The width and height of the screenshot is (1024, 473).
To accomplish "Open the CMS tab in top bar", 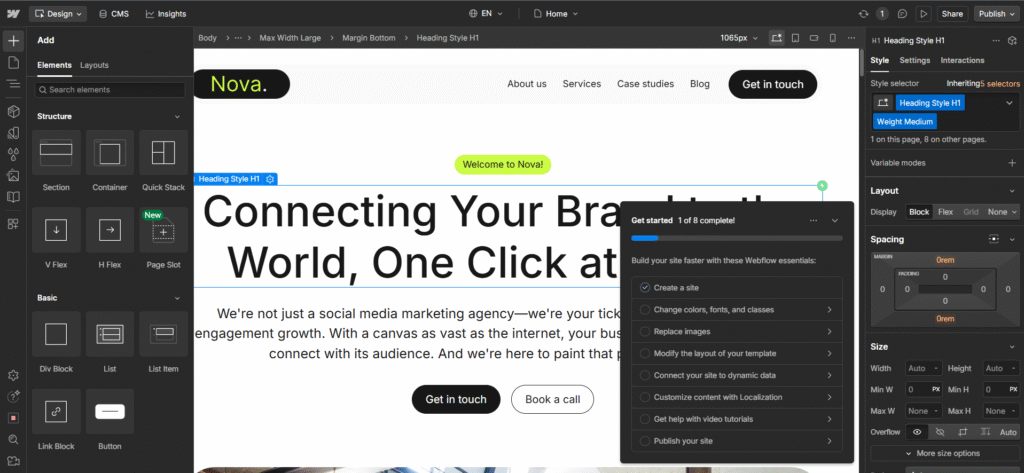I will pyautogui.click(x=114, y=14).
